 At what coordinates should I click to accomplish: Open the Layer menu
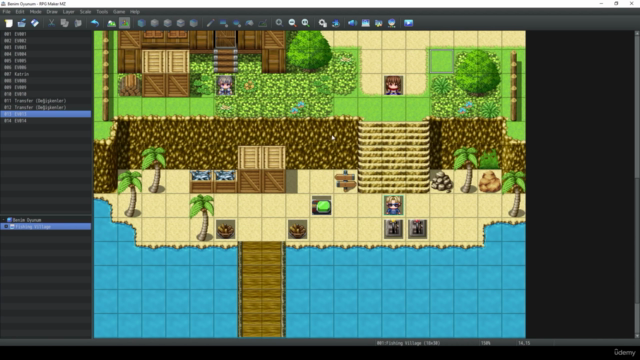pos(69,12)
